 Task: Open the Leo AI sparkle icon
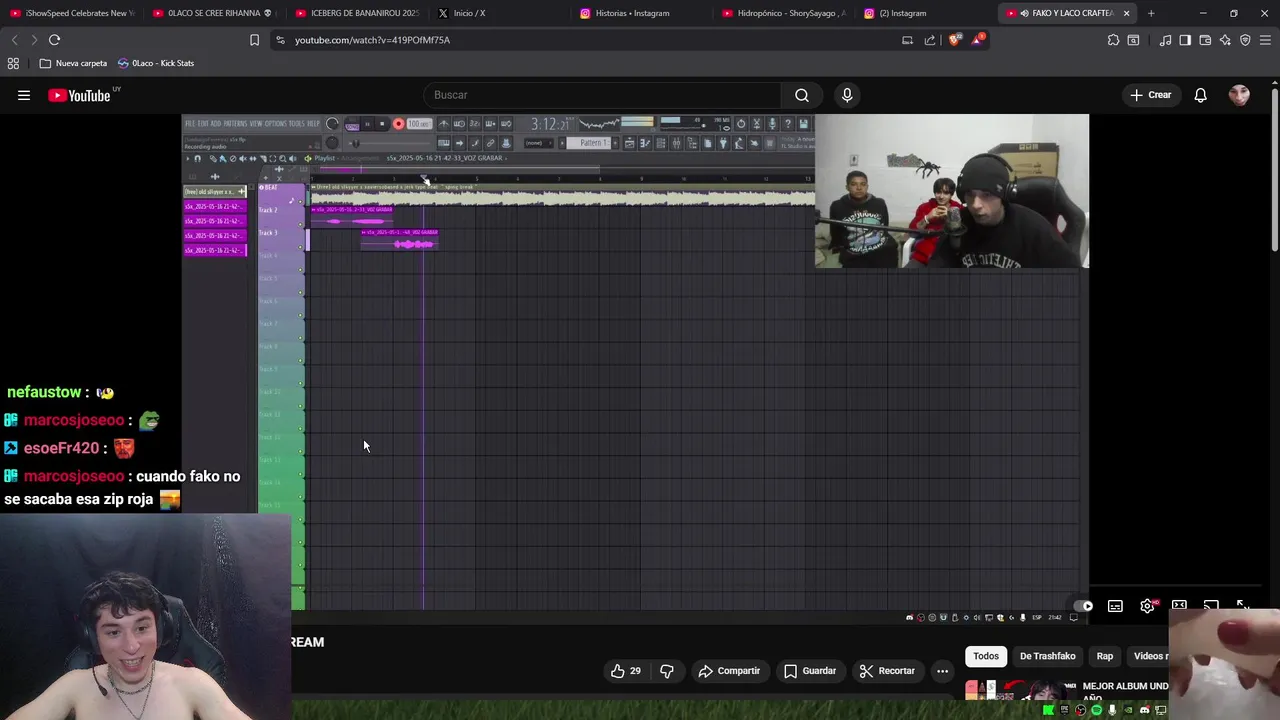click(x=1225, y=40)
